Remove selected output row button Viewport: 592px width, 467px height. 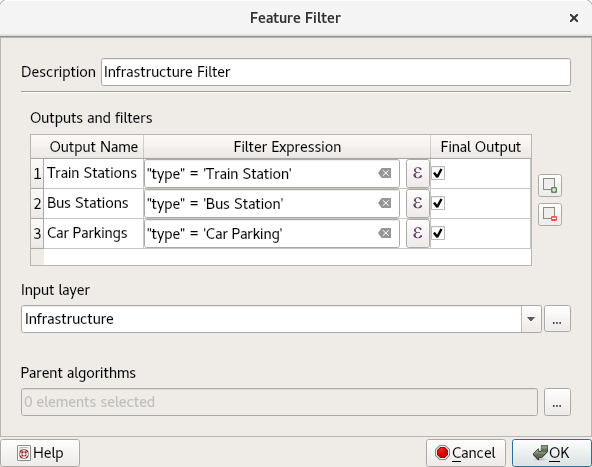pos(550,214)
